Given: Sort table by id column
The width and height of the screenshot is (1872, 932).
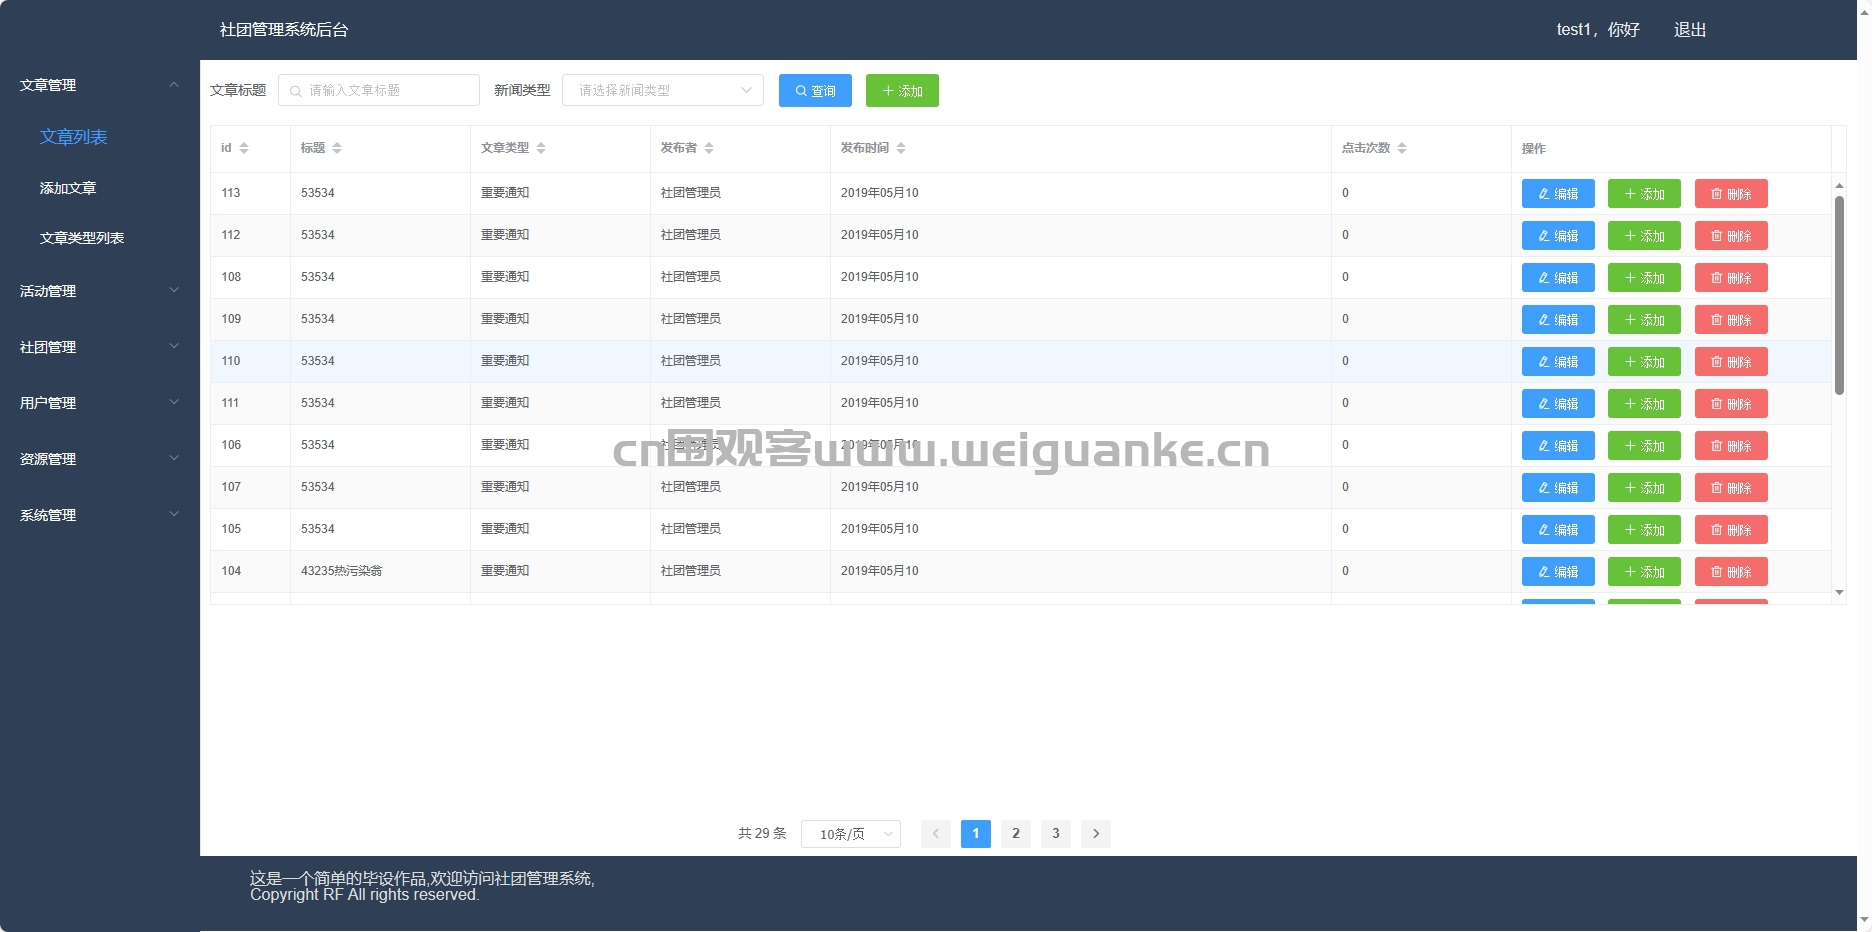Looking at the screenshot, I should tap(244, 148).
